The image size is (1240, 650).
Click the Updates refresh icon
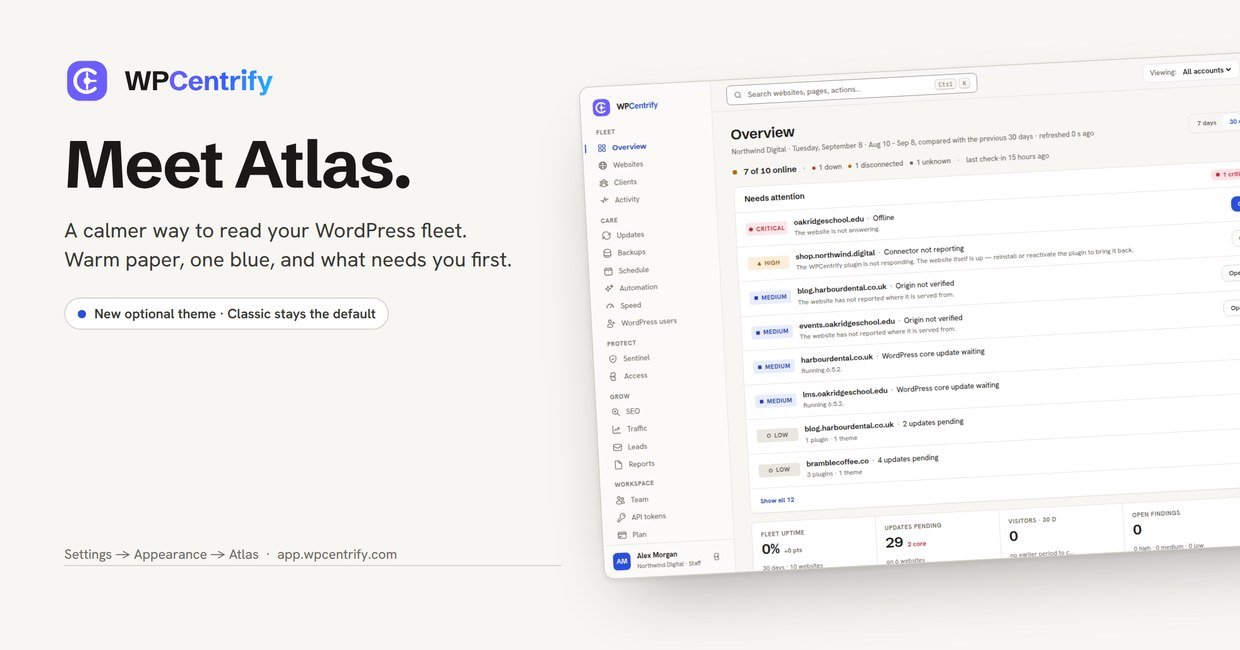coord(607,236)
